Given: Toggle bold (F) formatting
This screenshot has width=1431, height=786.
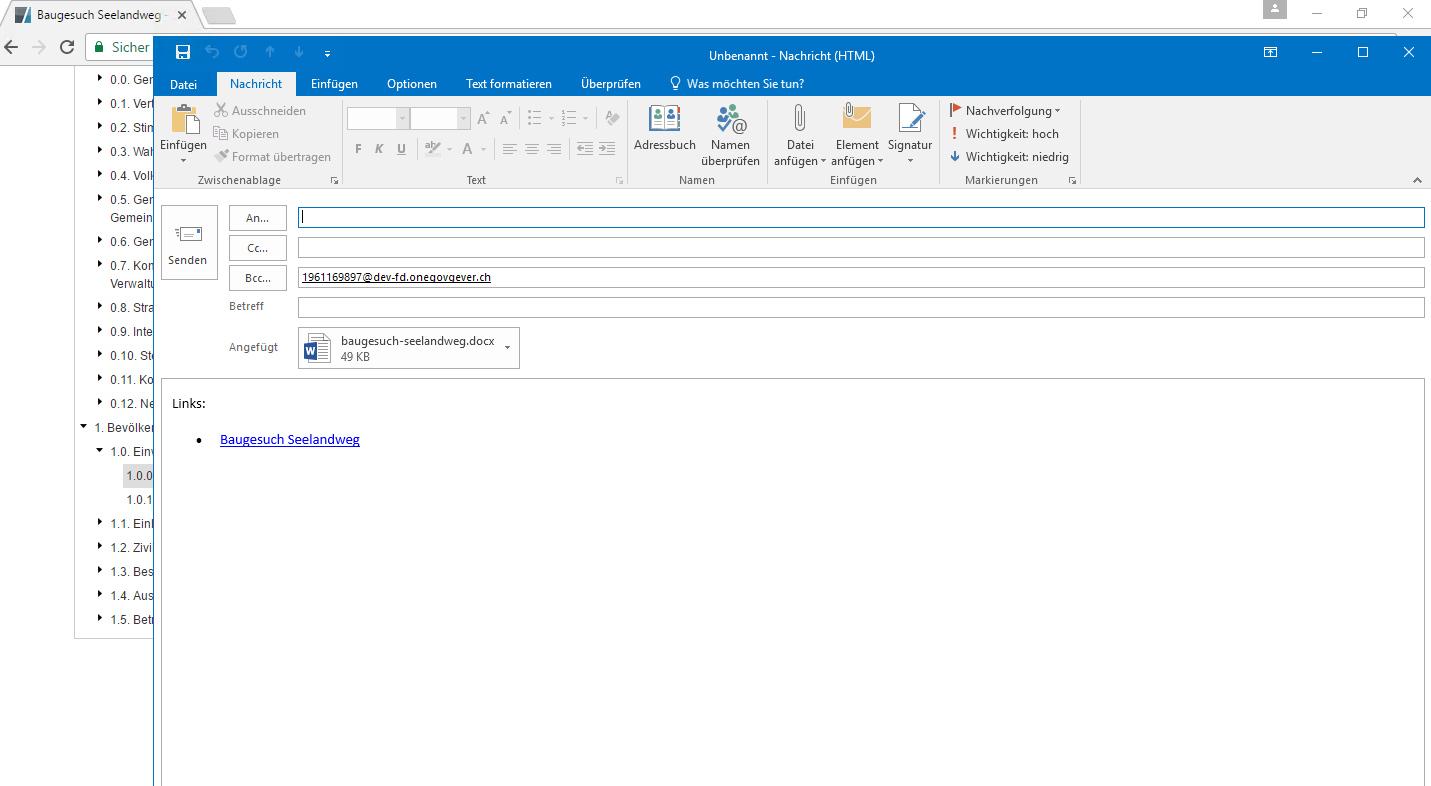Looking at the screenshot, I should (358, 149).
